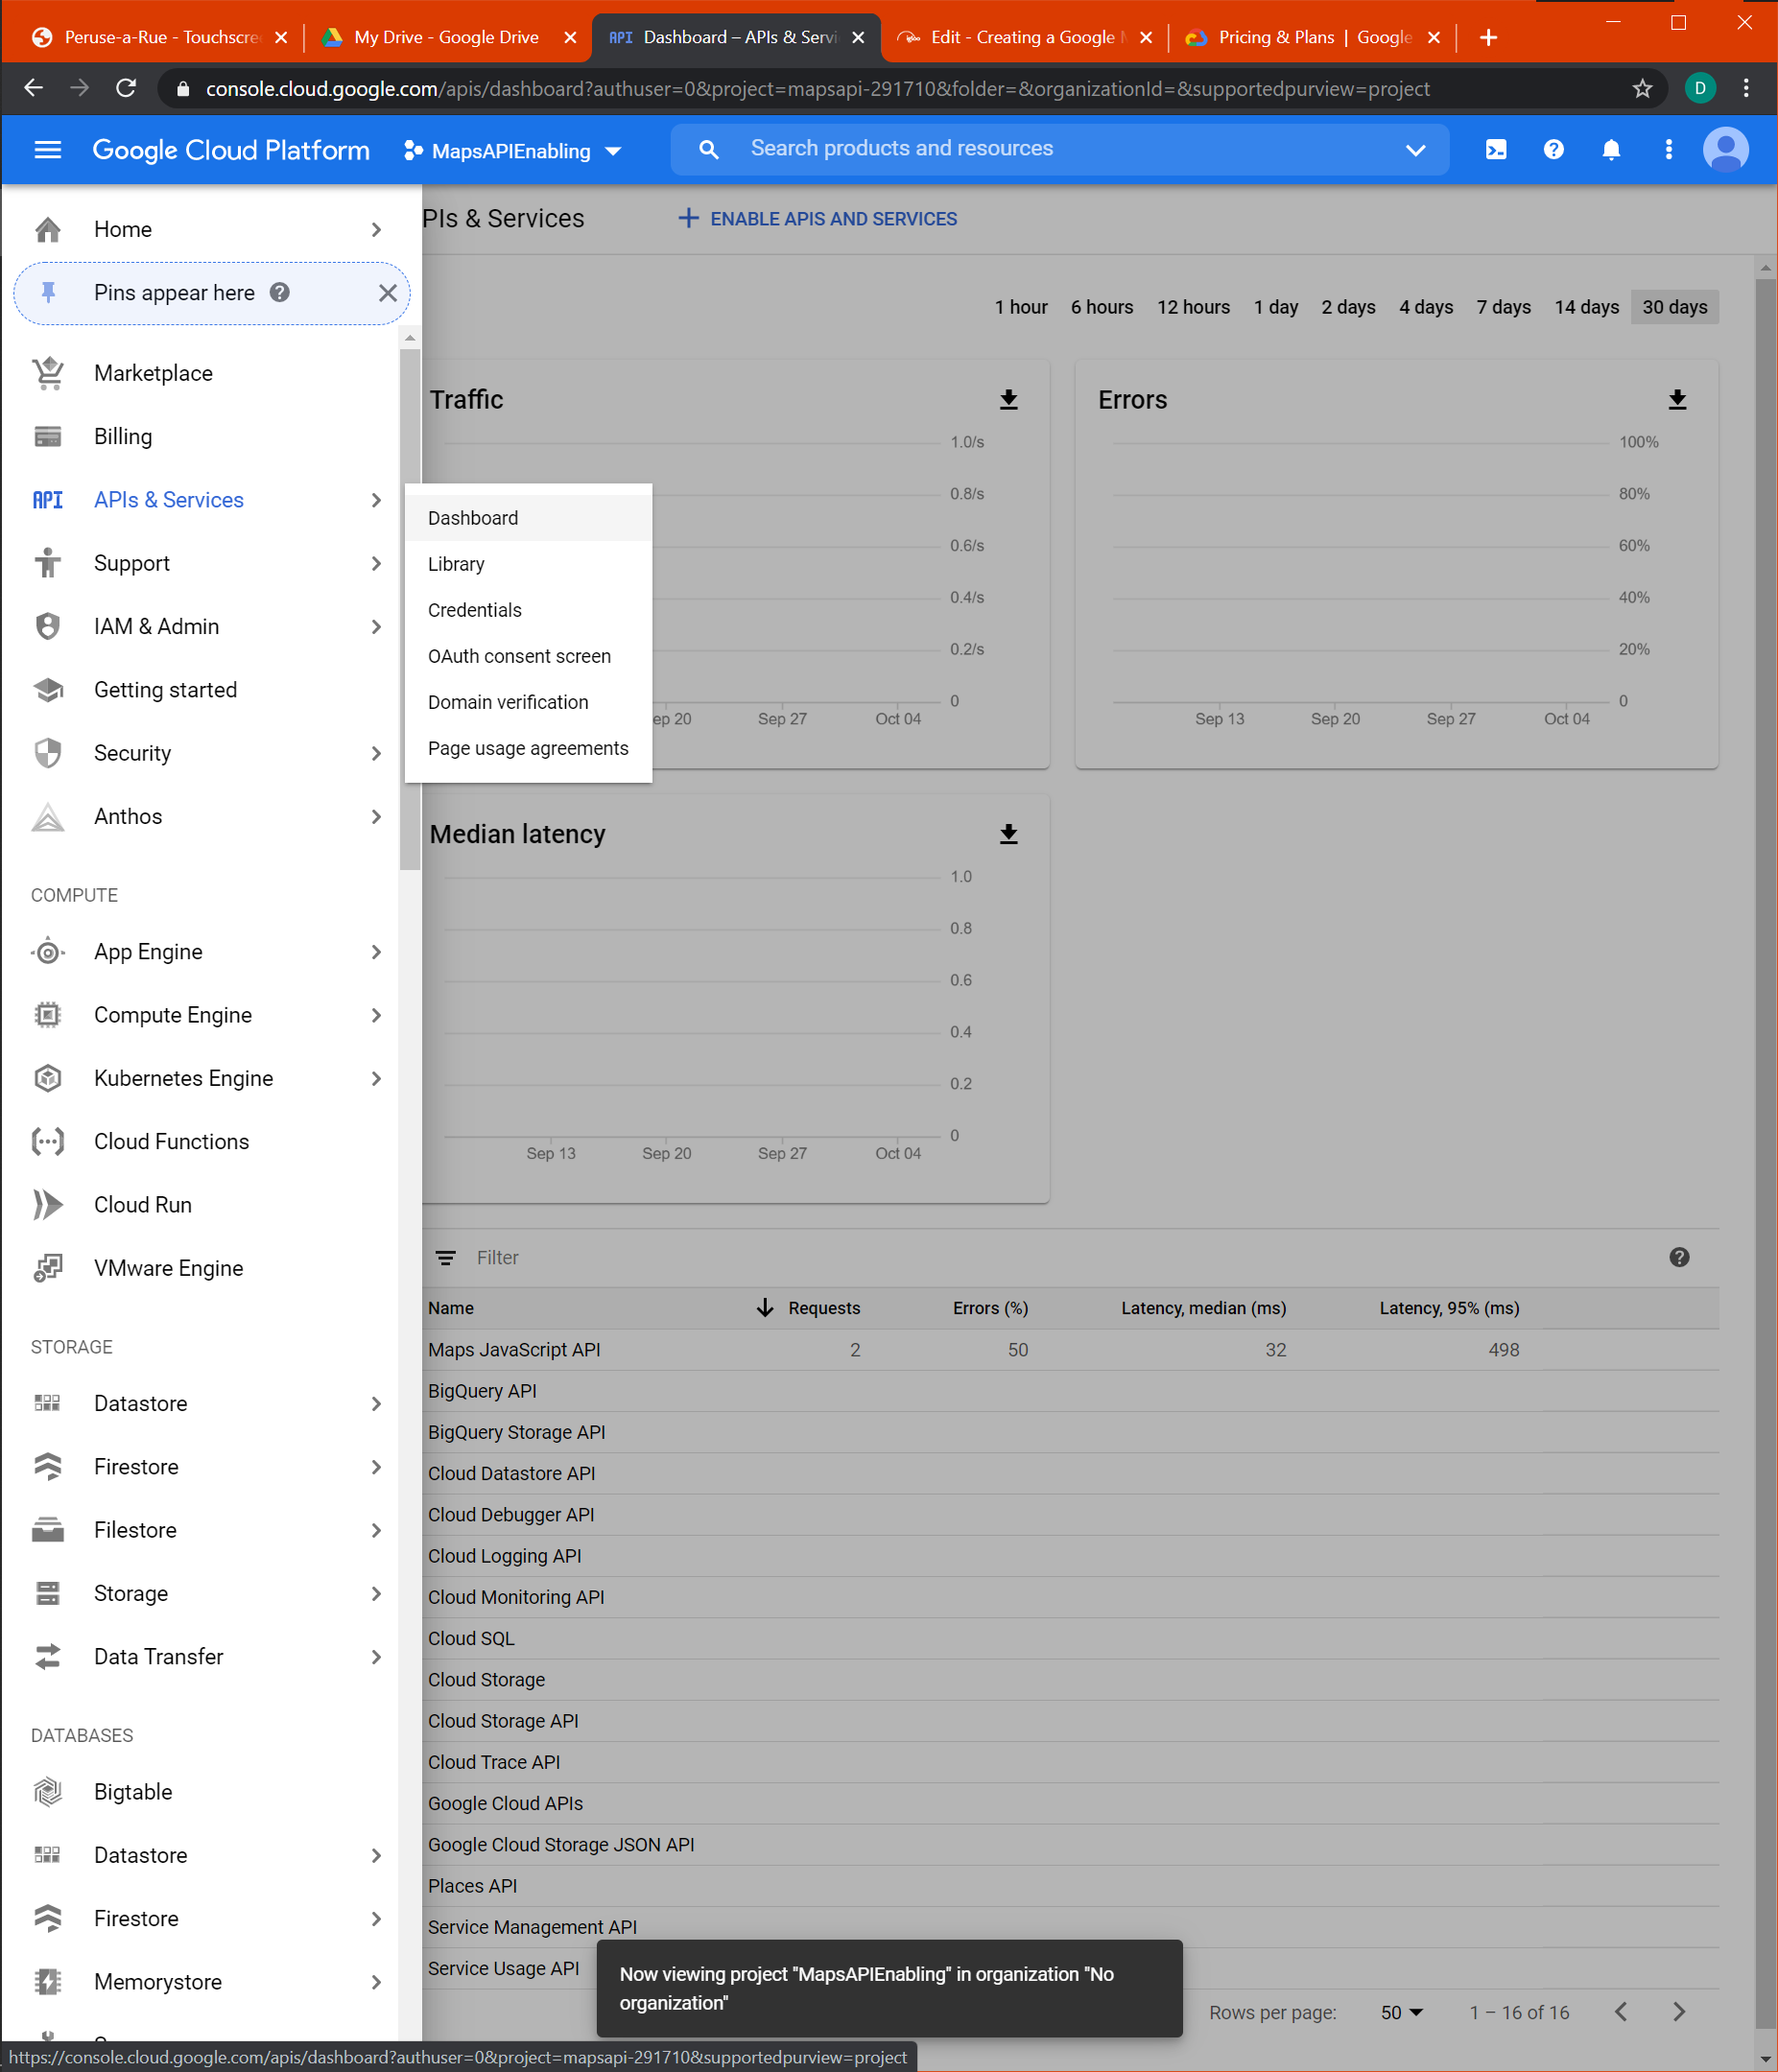
Task: Bookmark this page with the star icon
Action: coord(1641,89)
